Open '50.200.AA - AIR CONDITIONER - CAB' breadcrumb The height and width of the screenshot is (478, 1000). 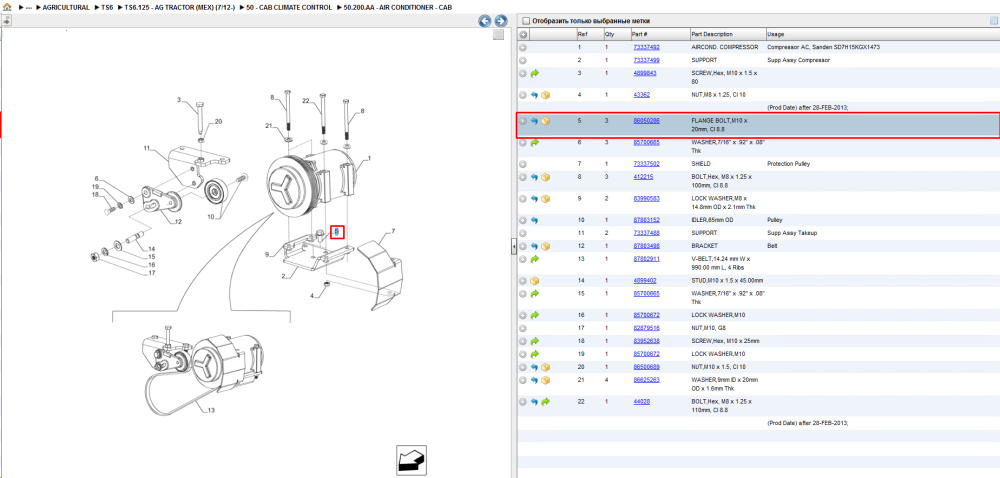coord(397,8)
